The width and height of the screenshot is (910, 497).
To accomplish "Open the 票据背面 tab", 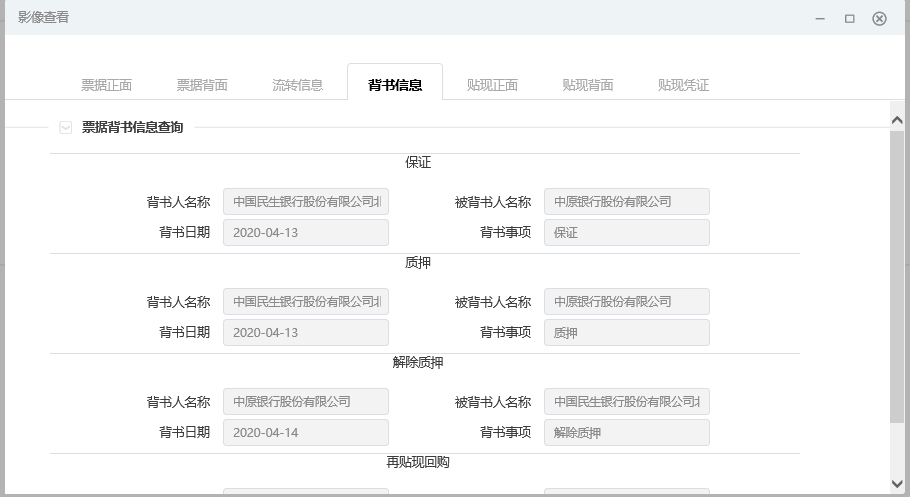I will point(202,85).
